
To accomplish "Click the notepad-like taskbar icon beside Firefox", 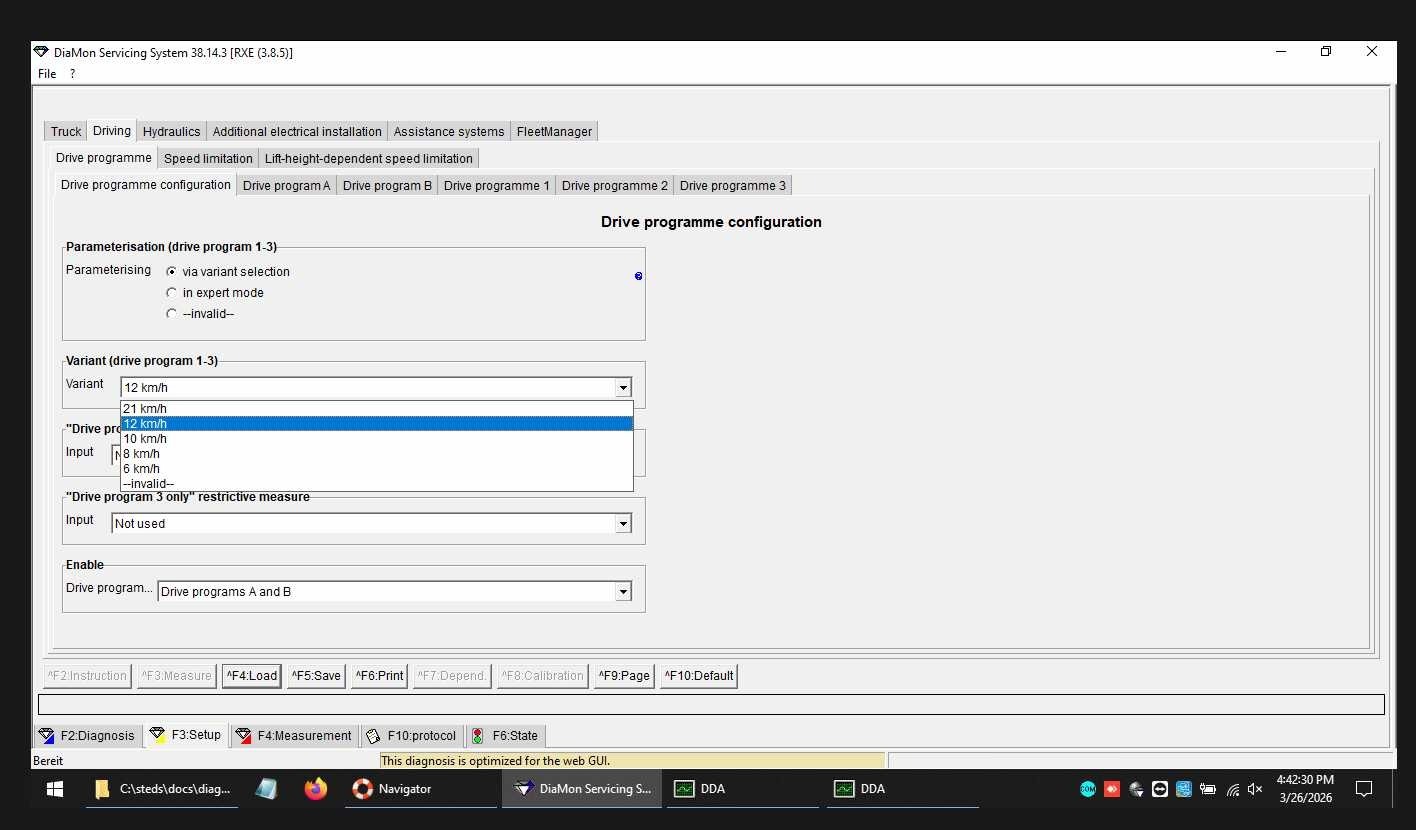I will (x=266, y=789).
